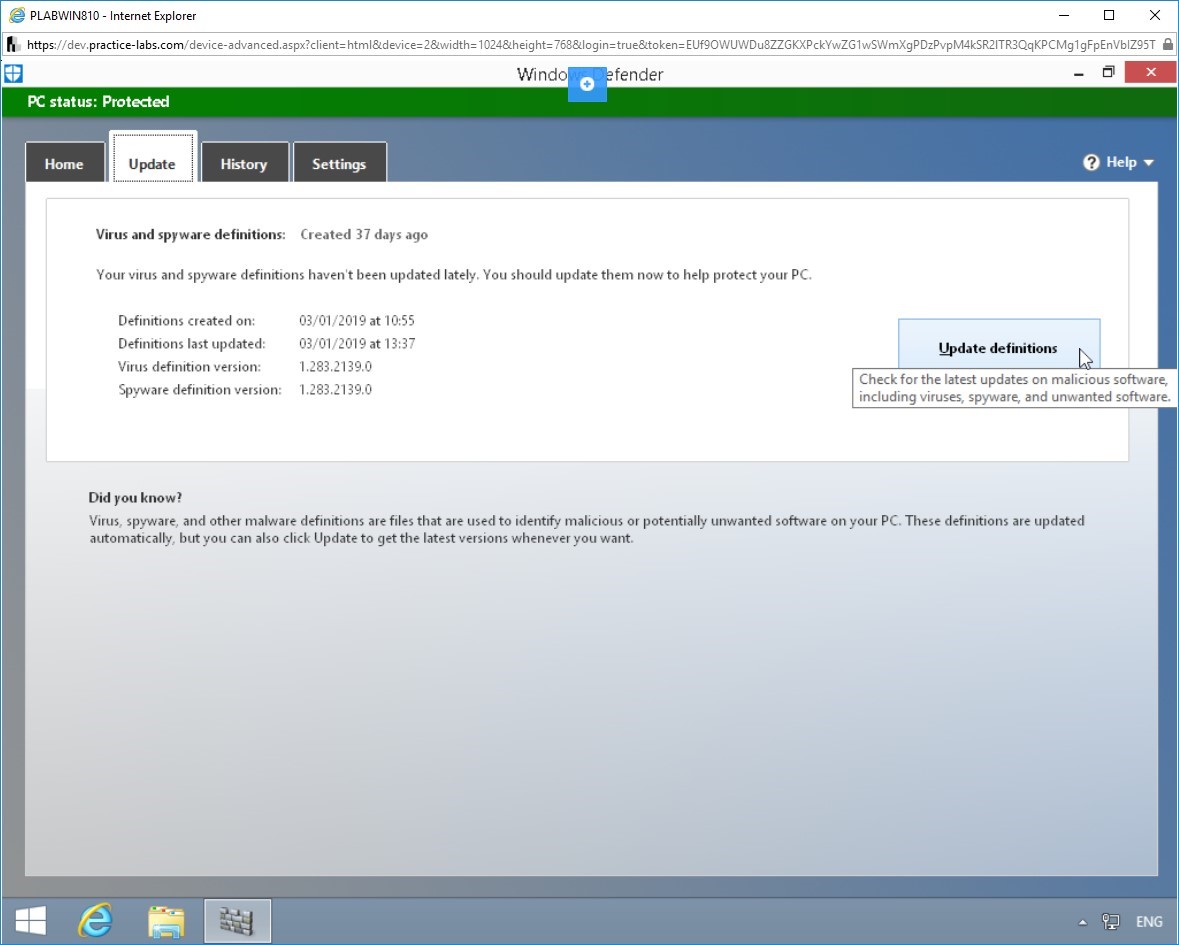Click the blue plus overlay button
This screenshot has width=1179, height=945.
click(587, 84)
